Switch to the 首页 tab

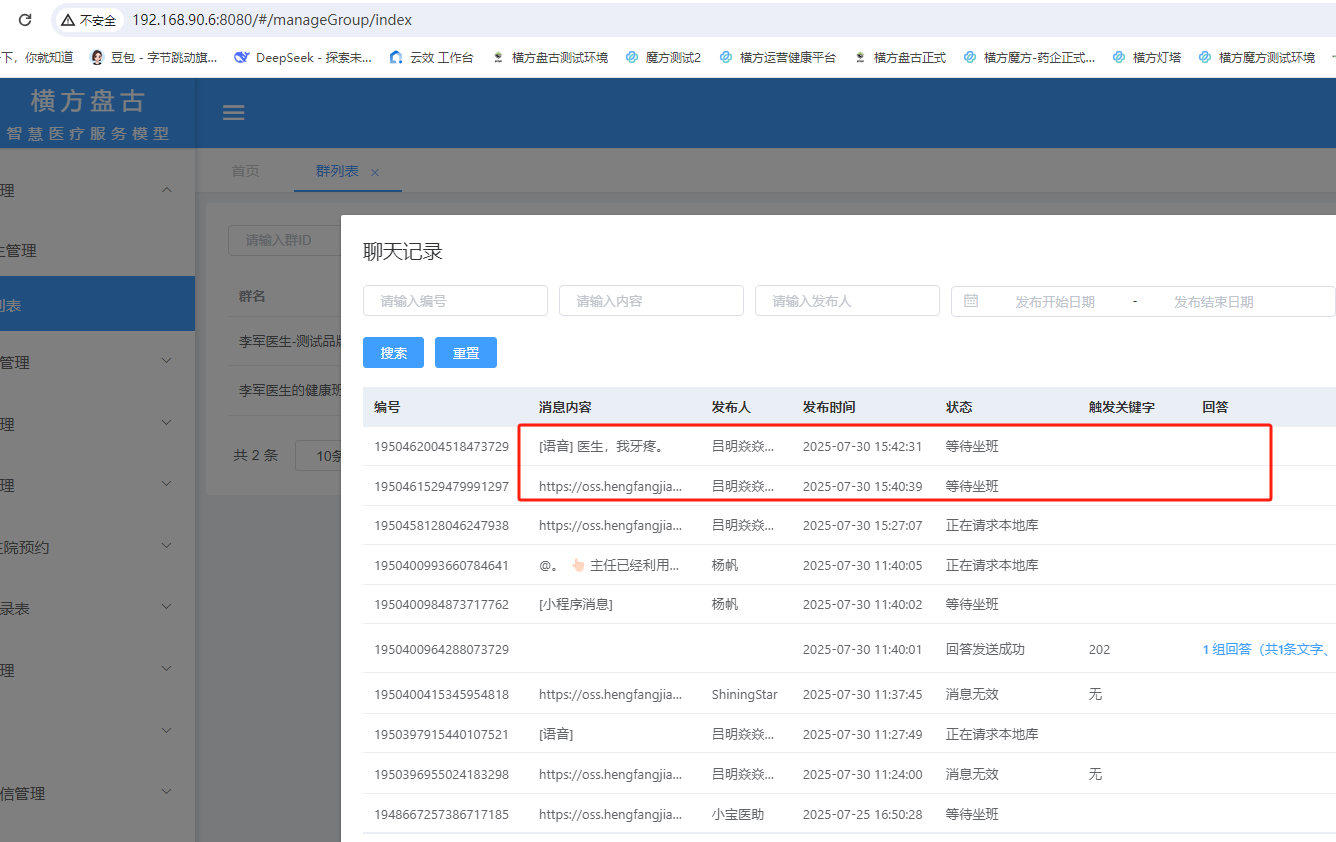(245, 171)
